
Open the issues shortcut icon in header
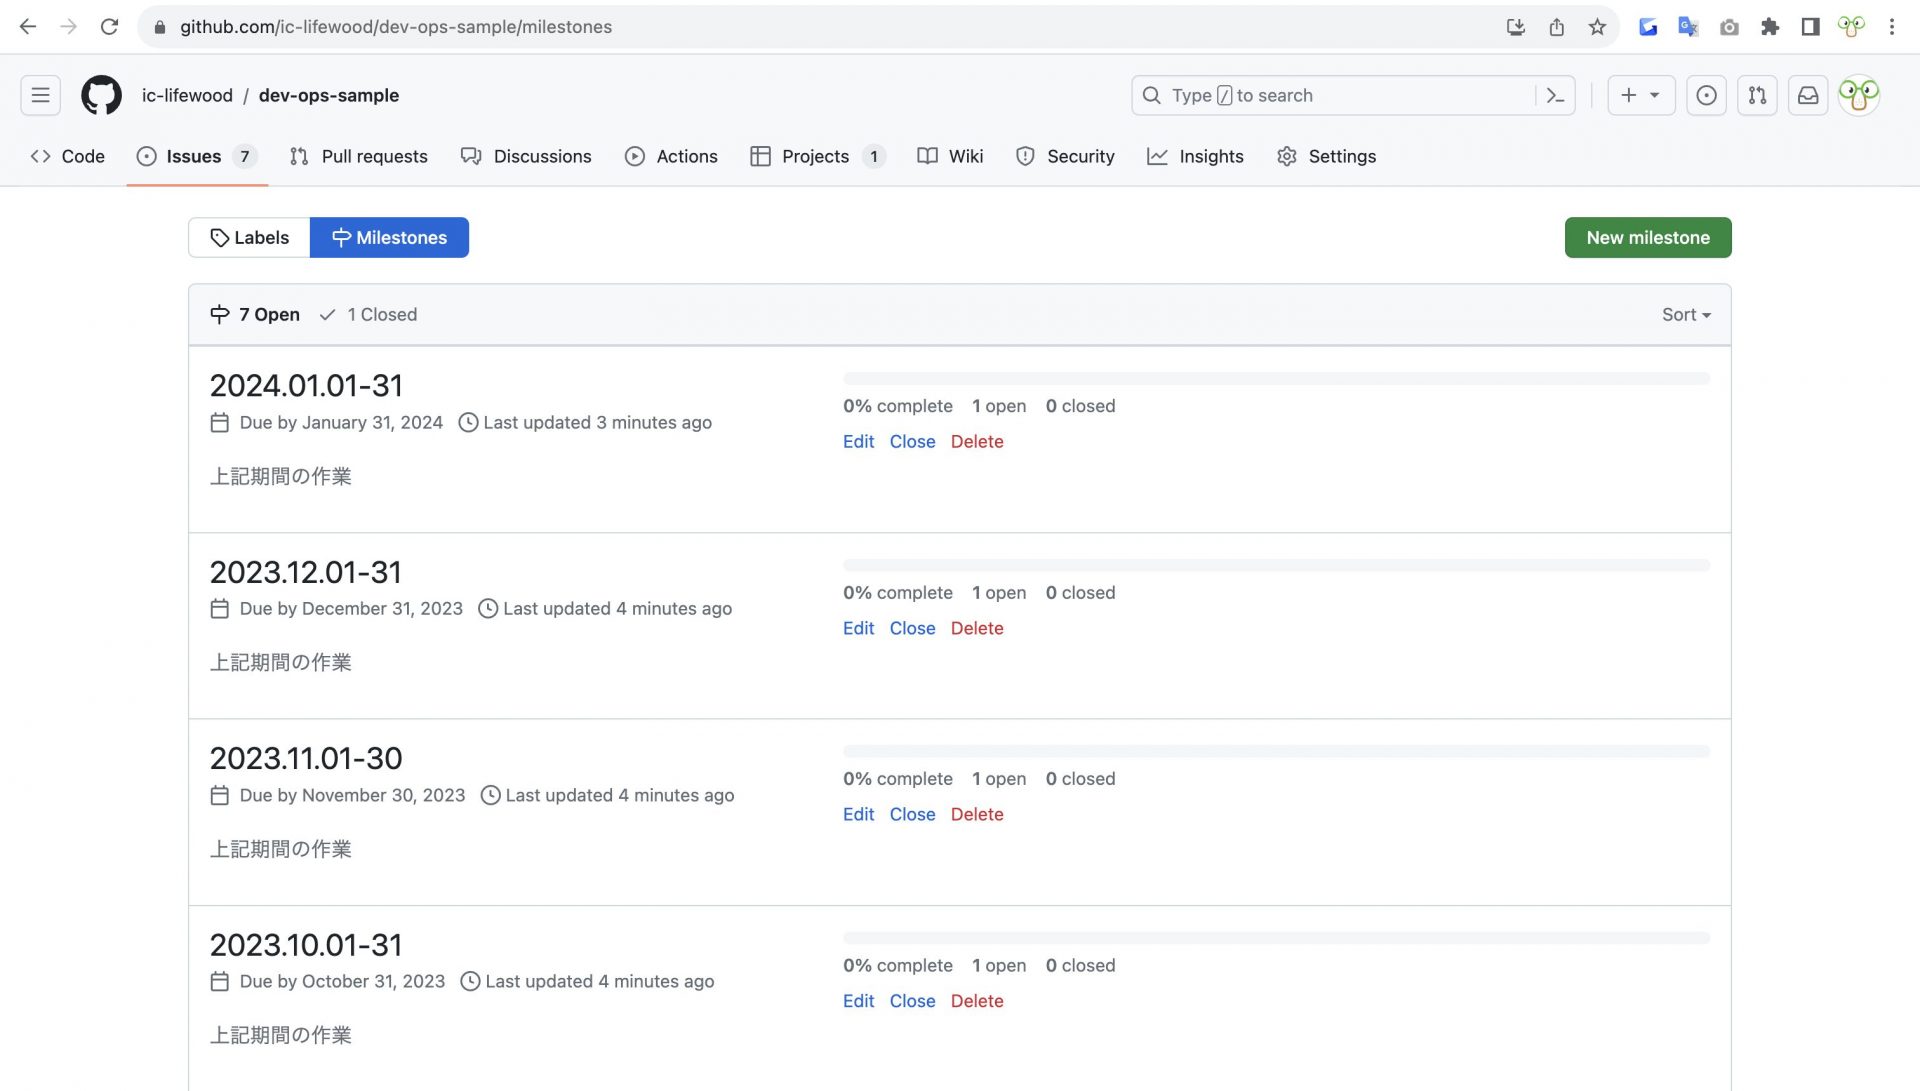(1706, 95)
